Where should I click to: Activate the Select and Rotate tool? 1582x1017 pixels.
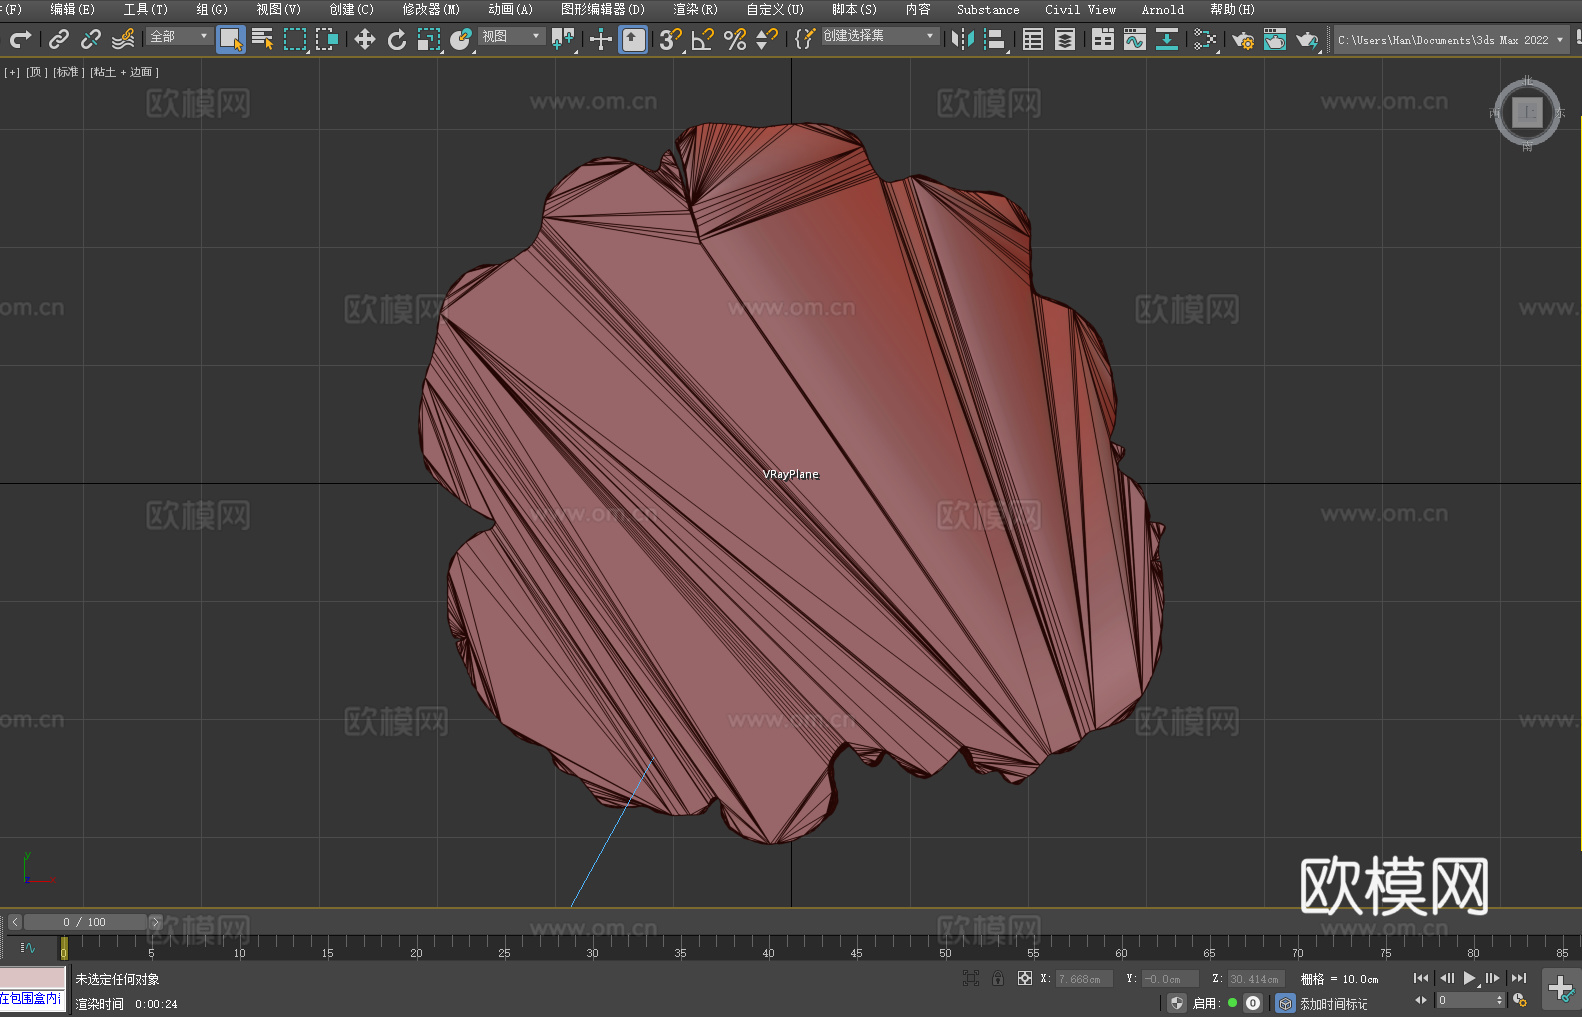click(x=397, y=39)
